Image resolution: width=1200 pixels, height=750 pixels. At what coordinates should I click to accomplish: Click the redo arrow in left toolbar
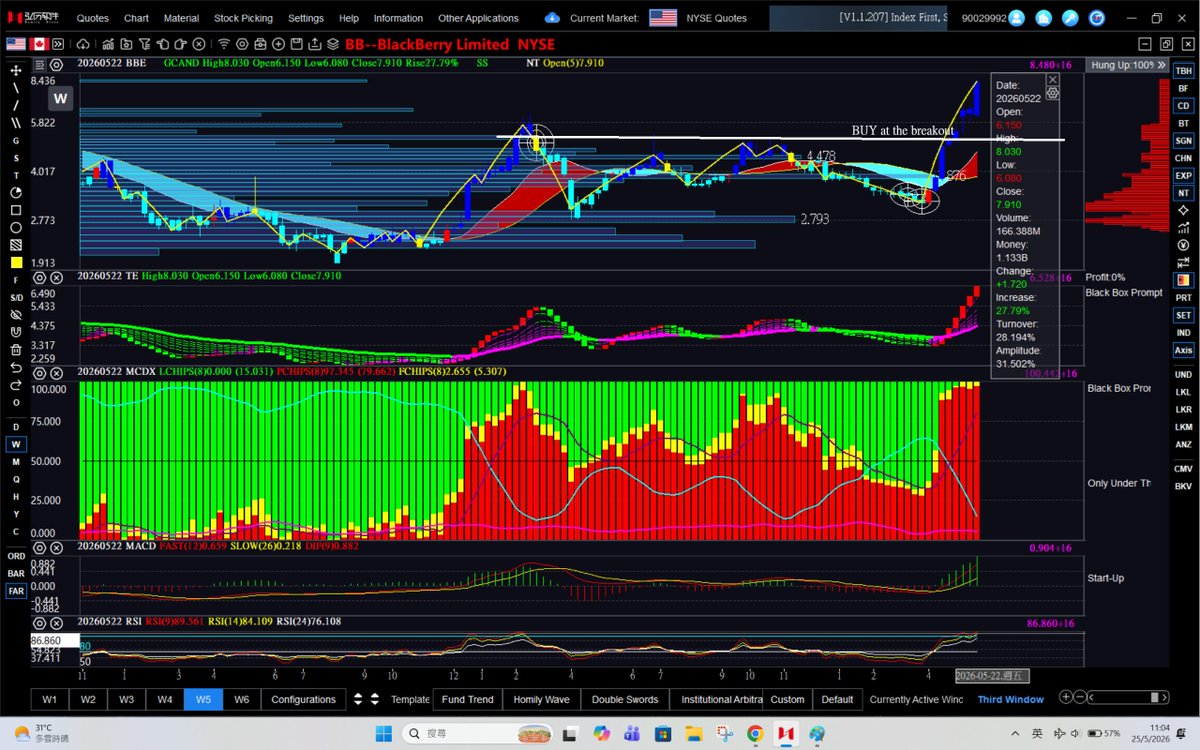tap(16, 384)
